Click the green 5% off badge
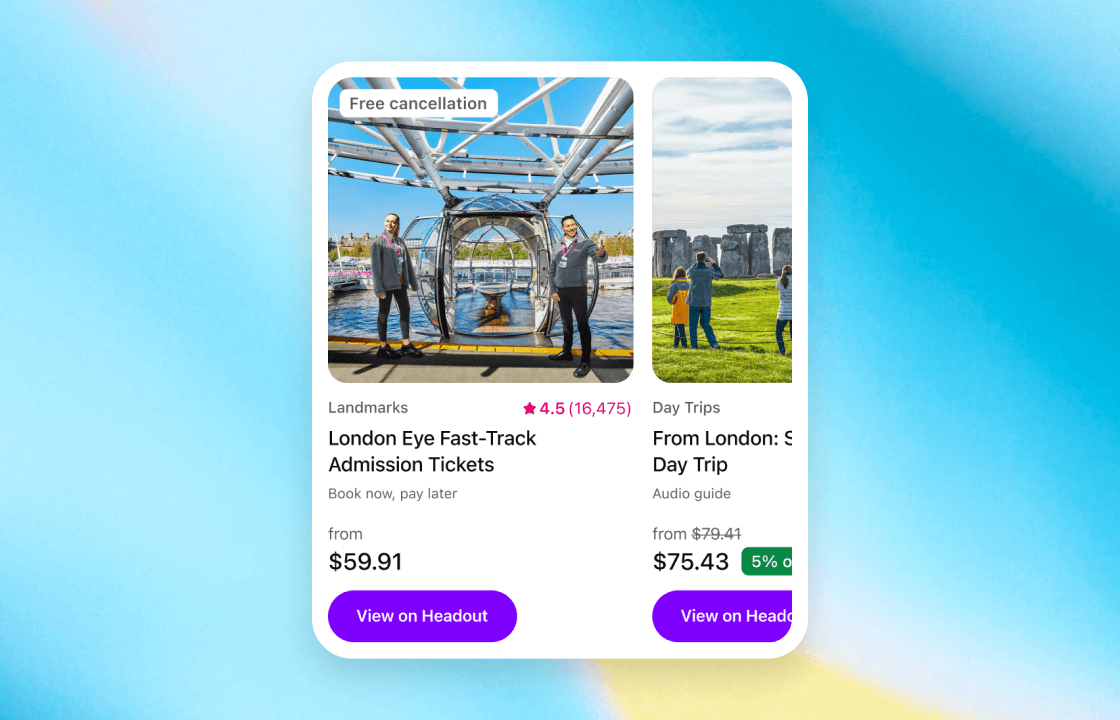1120x720 pixels. (x=766, y=561)
